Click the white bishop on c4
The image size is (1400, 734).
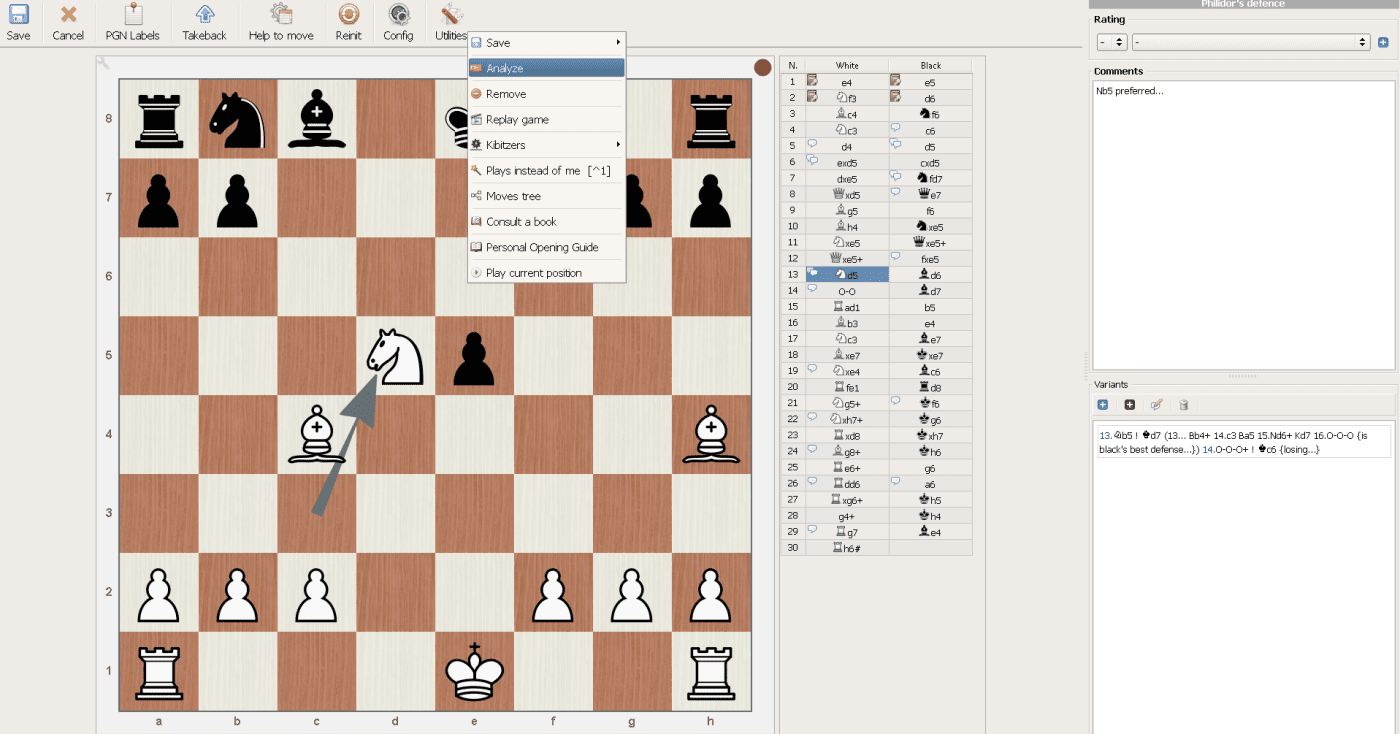316,435
